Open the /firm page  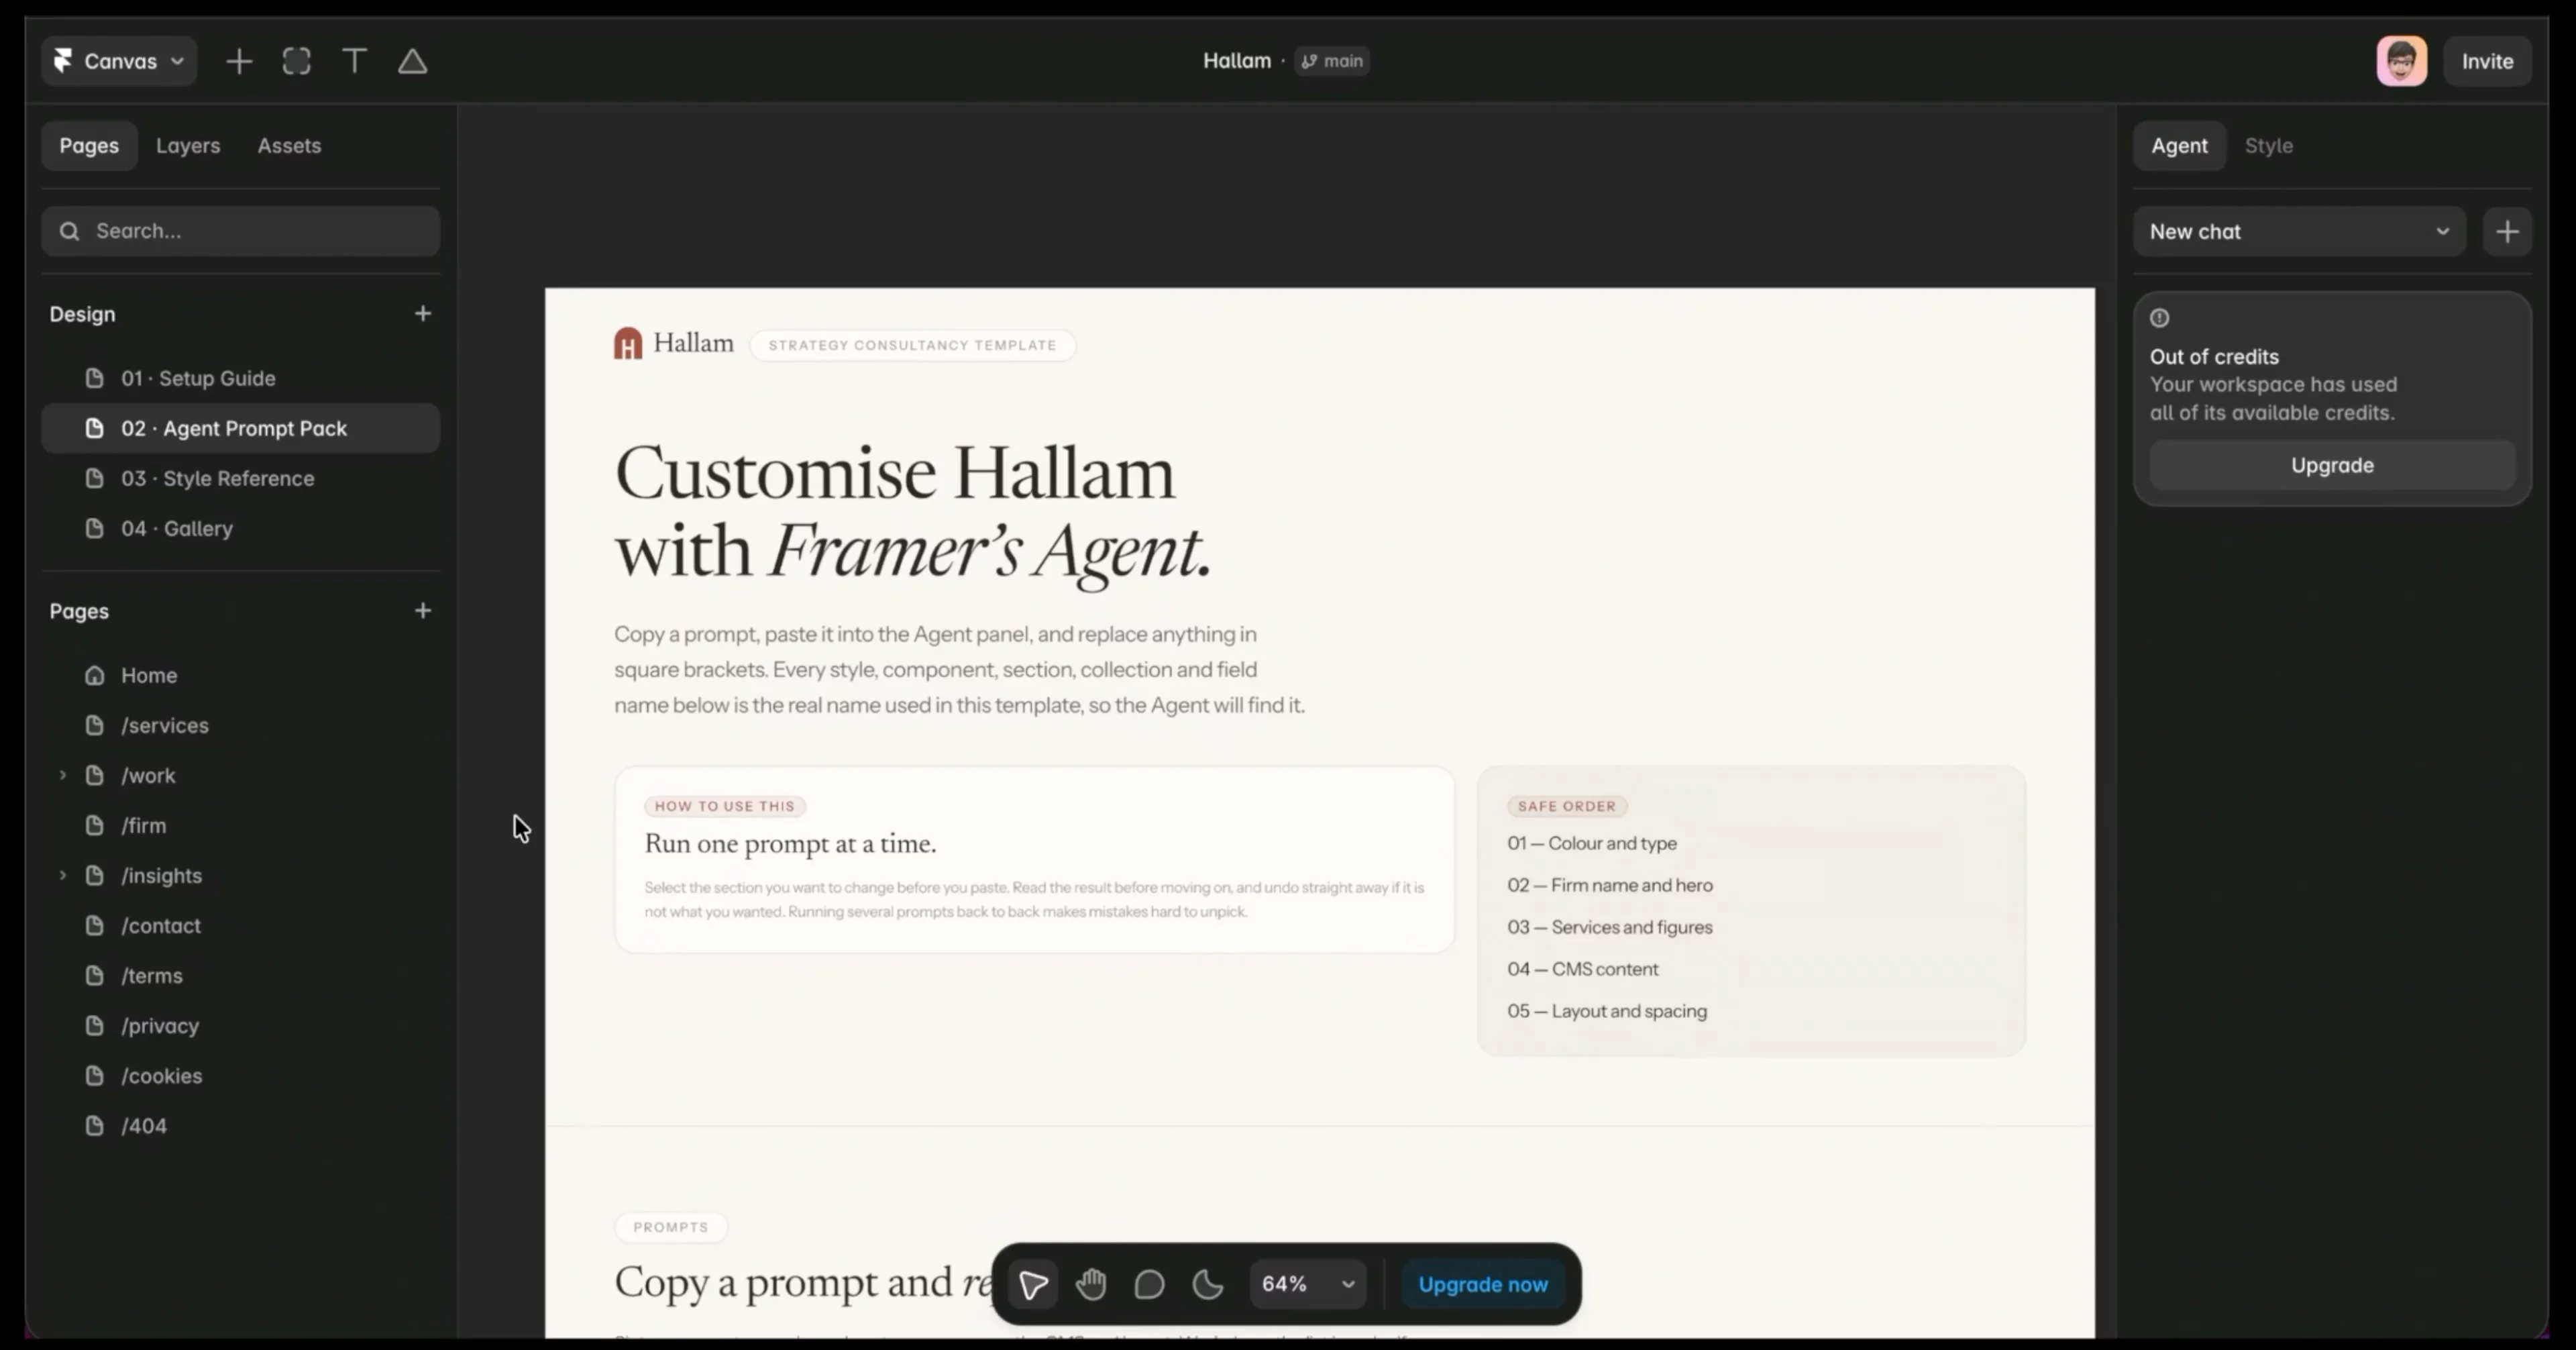click(x=241, y=825)
